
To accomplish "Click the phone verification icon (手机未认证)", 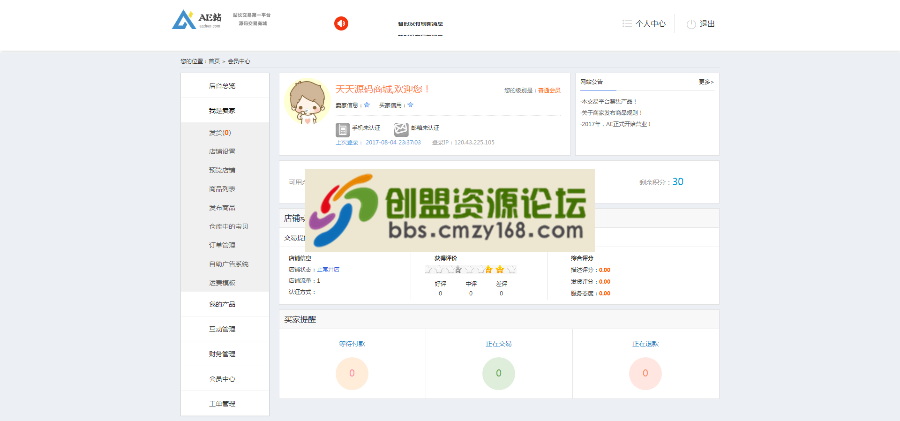I will click(342, 129).
